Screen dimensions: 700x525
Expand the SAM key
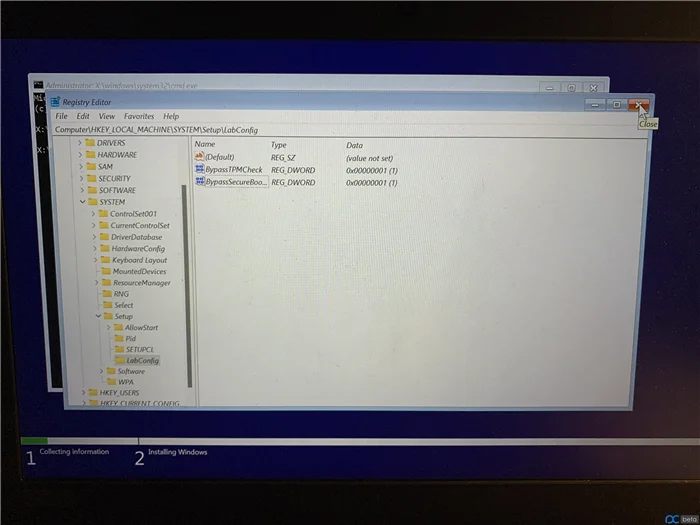[81, 167]
